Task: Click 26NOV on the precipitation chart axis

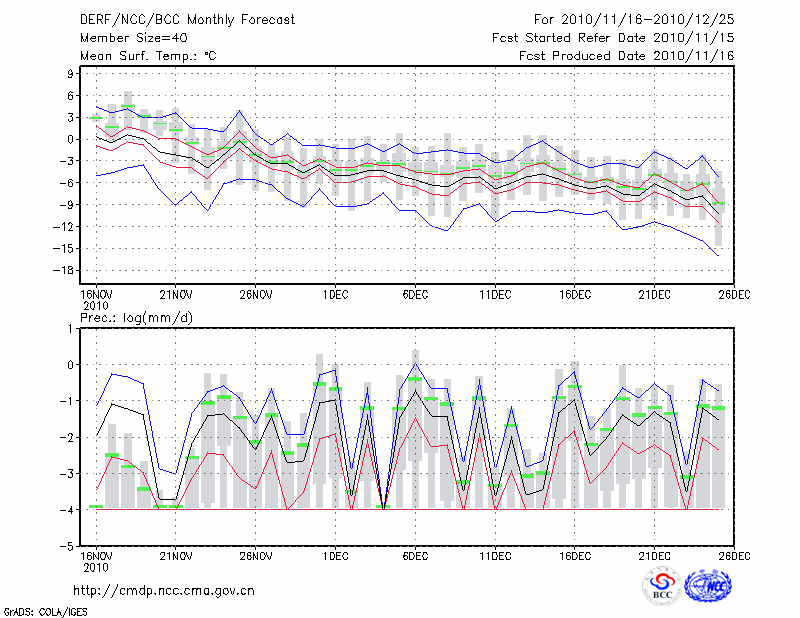Action: (x=255, y=555)
